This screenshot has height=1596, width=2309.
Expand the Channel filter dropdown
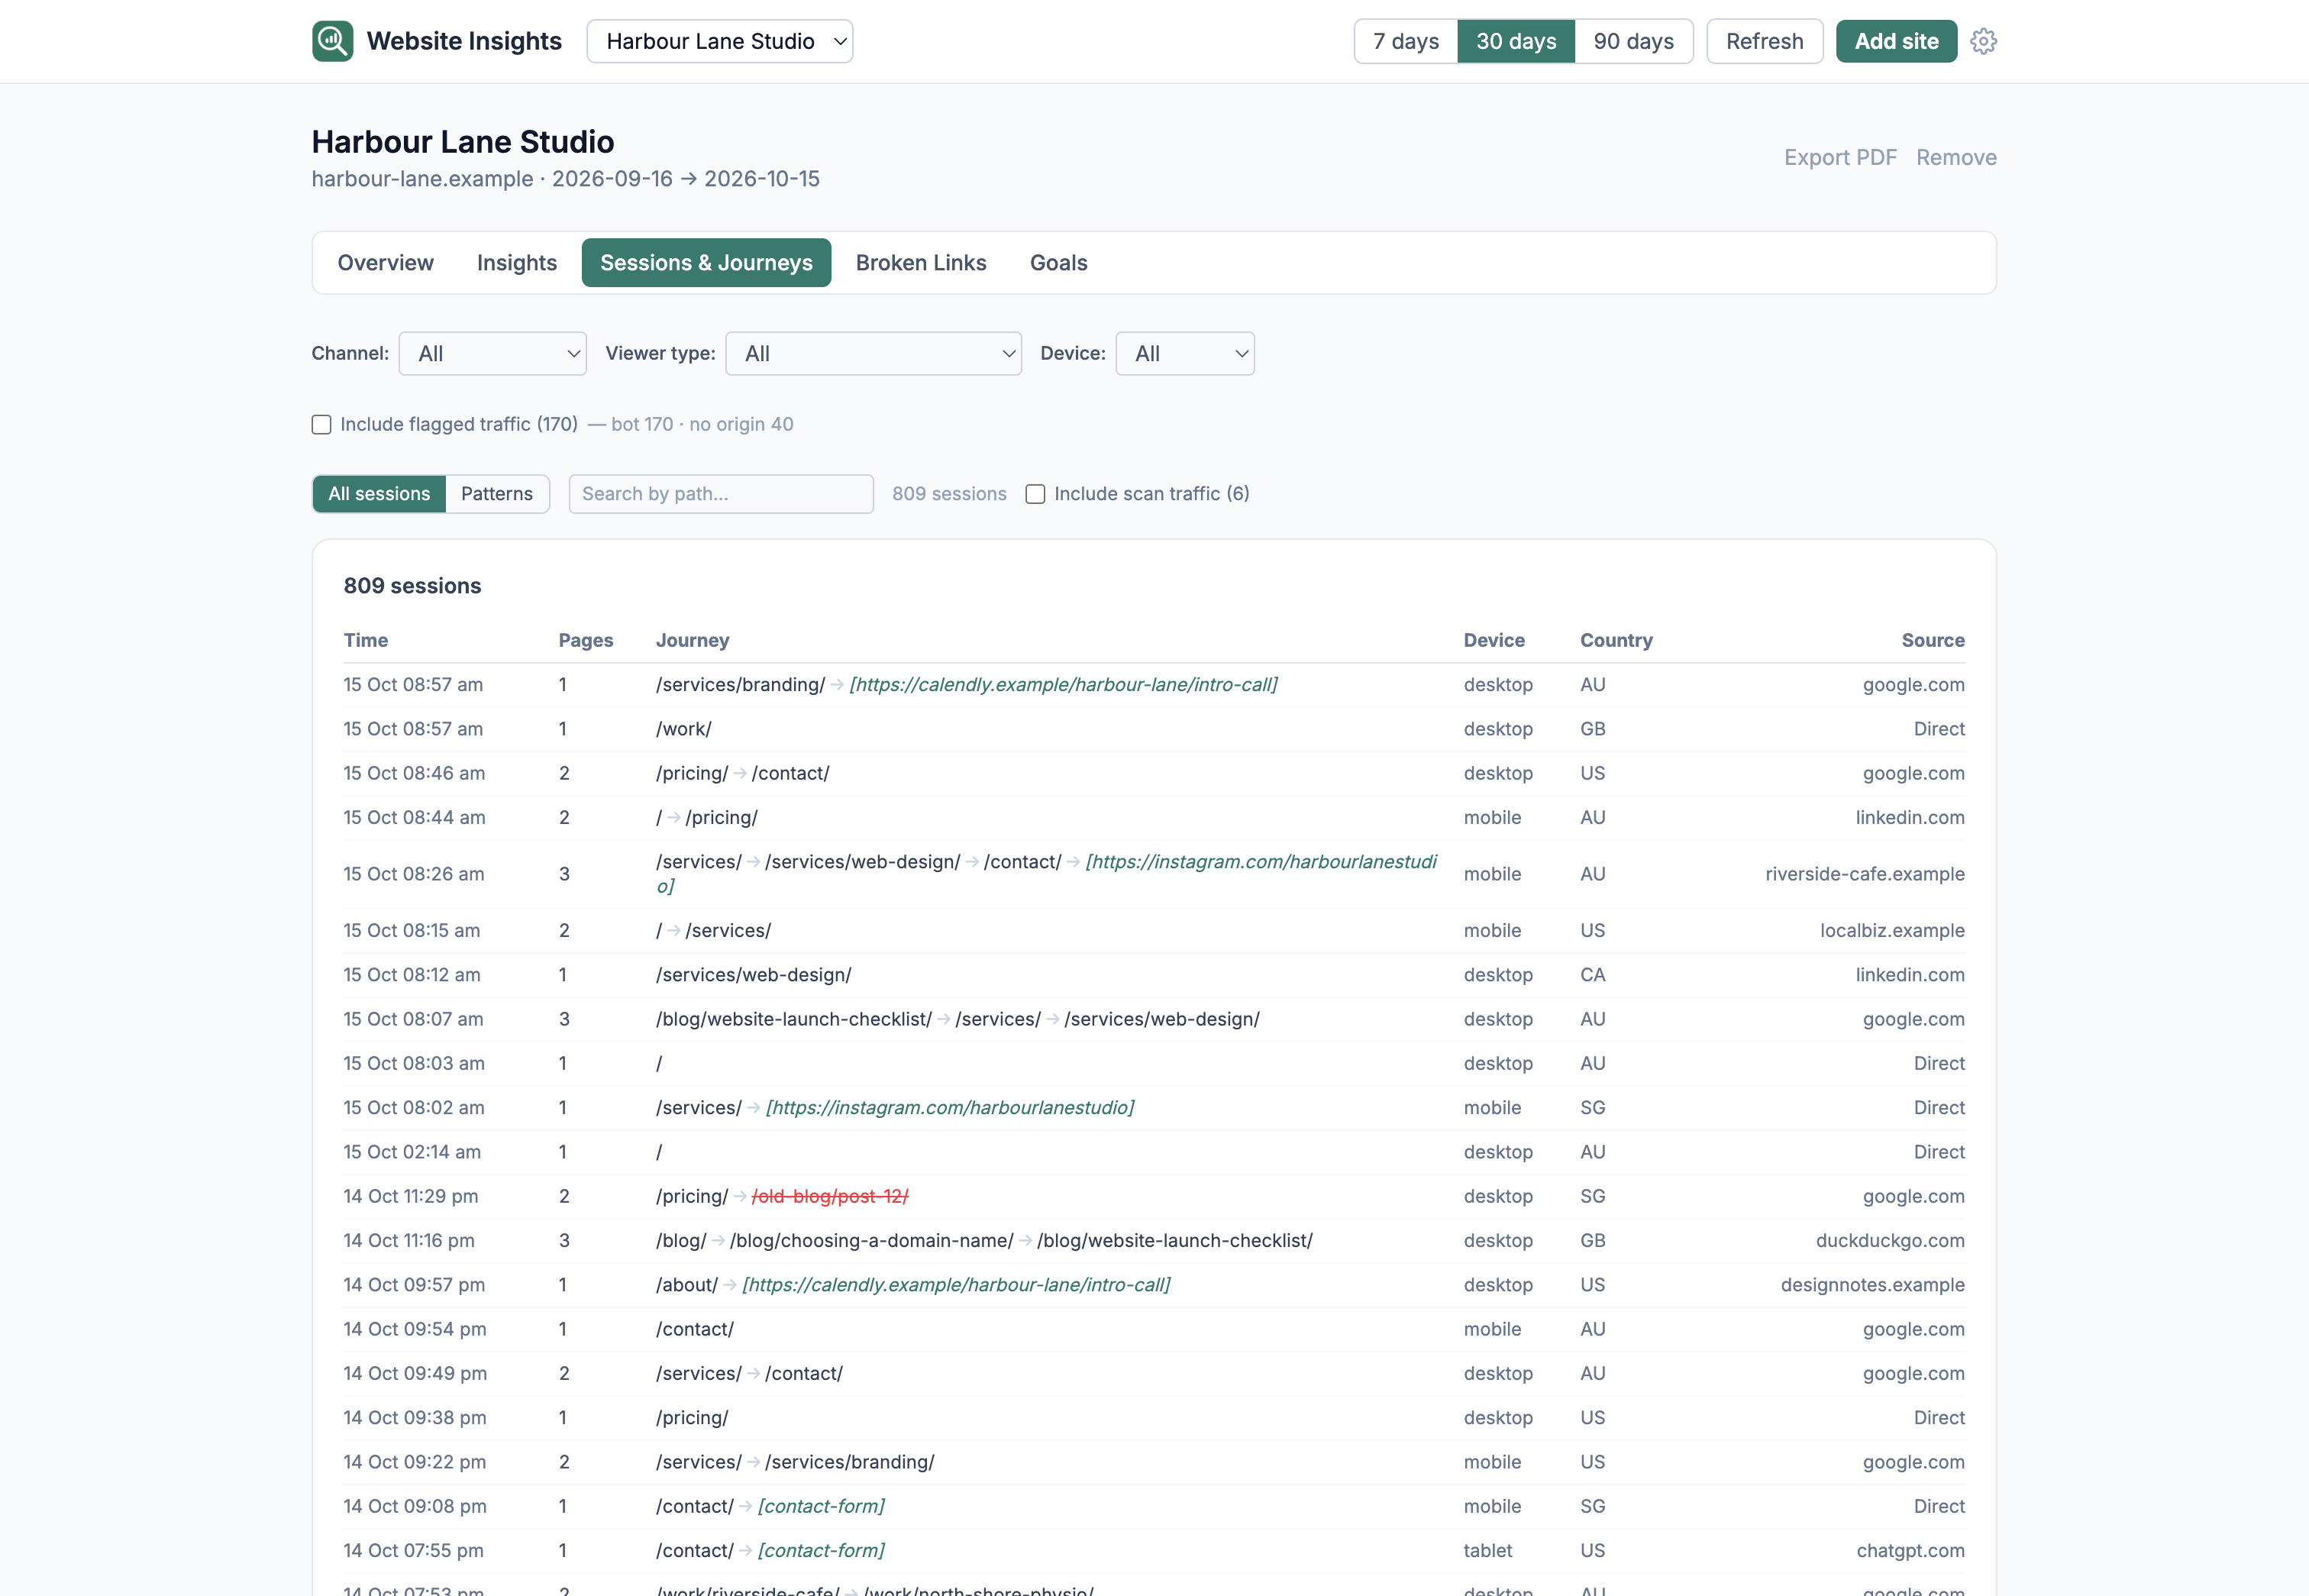click(492, 353)
